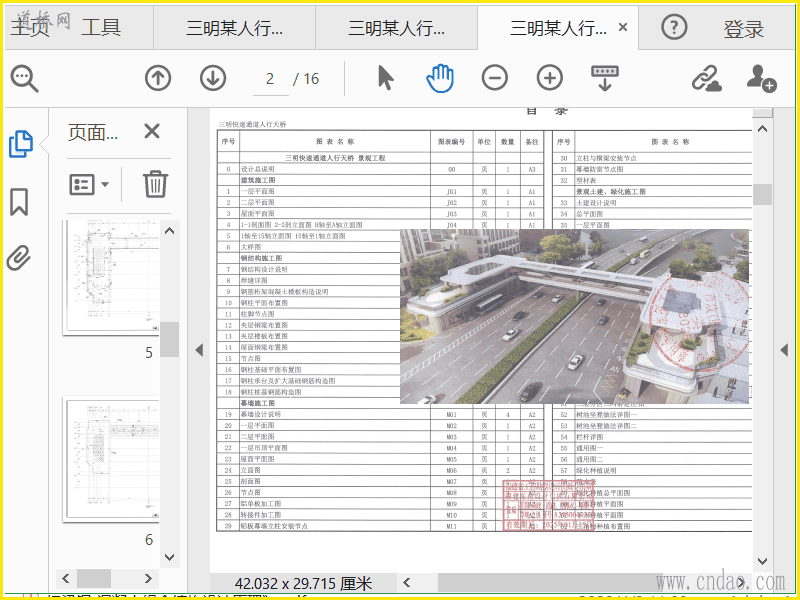Viewport: 800px width, 600px height.
Task: Zoom out with the minus icon
Action: [495, 78]
